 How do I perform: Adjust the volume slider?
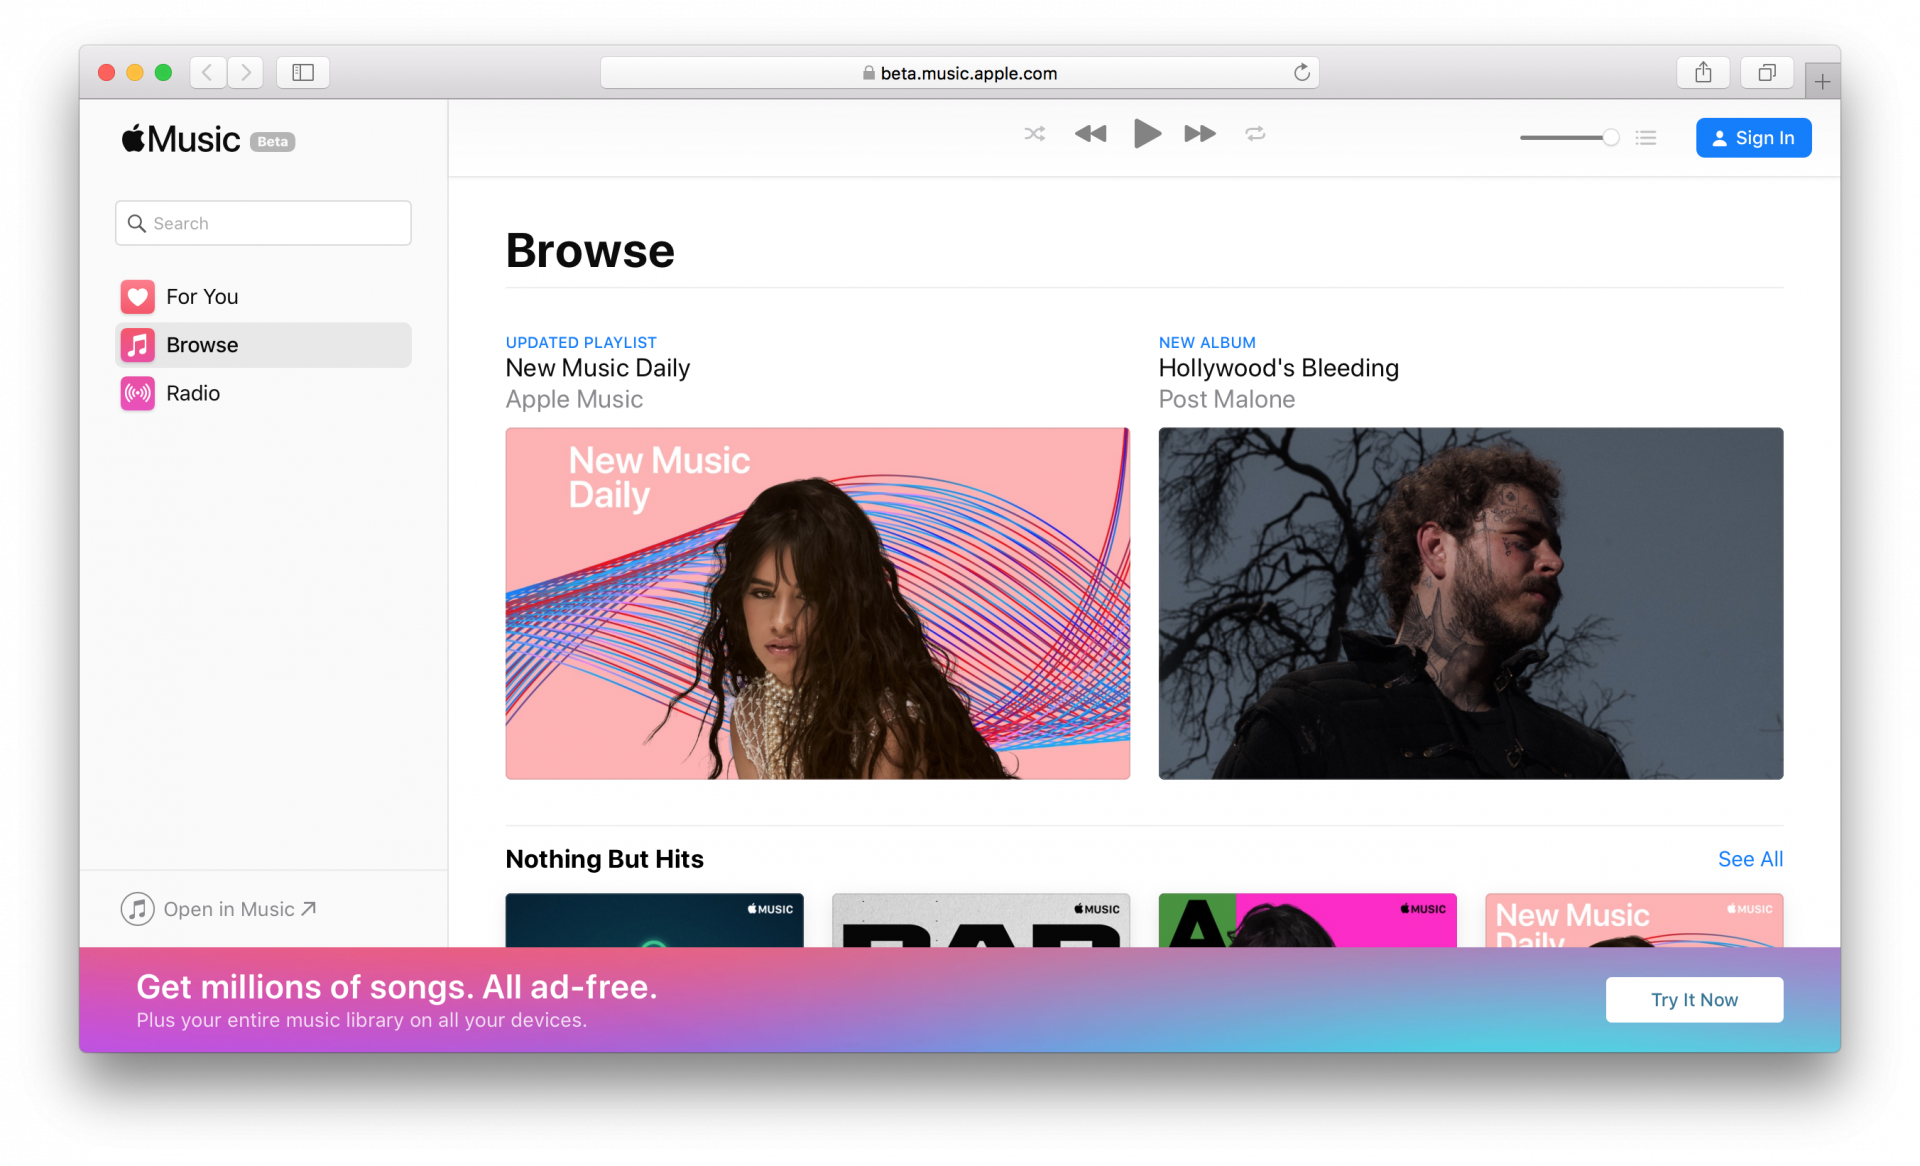coord(1569,138)
